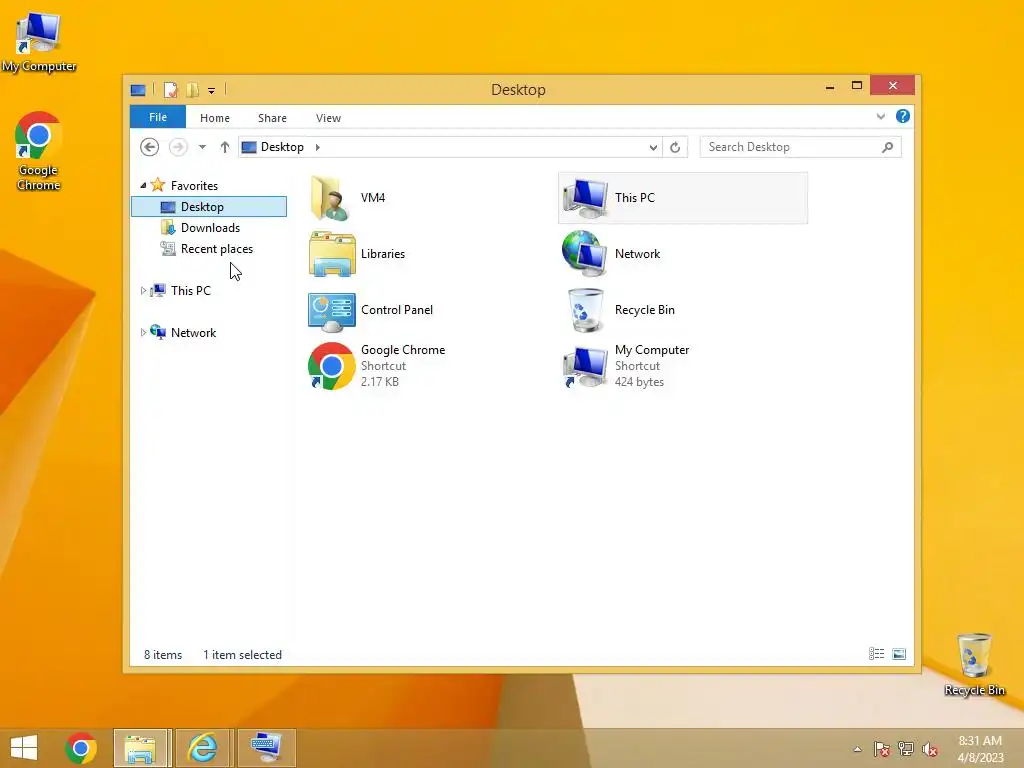Select the Network icon in file list
The width and height of the screenshot is (1024, 768).
(x=585, y=253)
